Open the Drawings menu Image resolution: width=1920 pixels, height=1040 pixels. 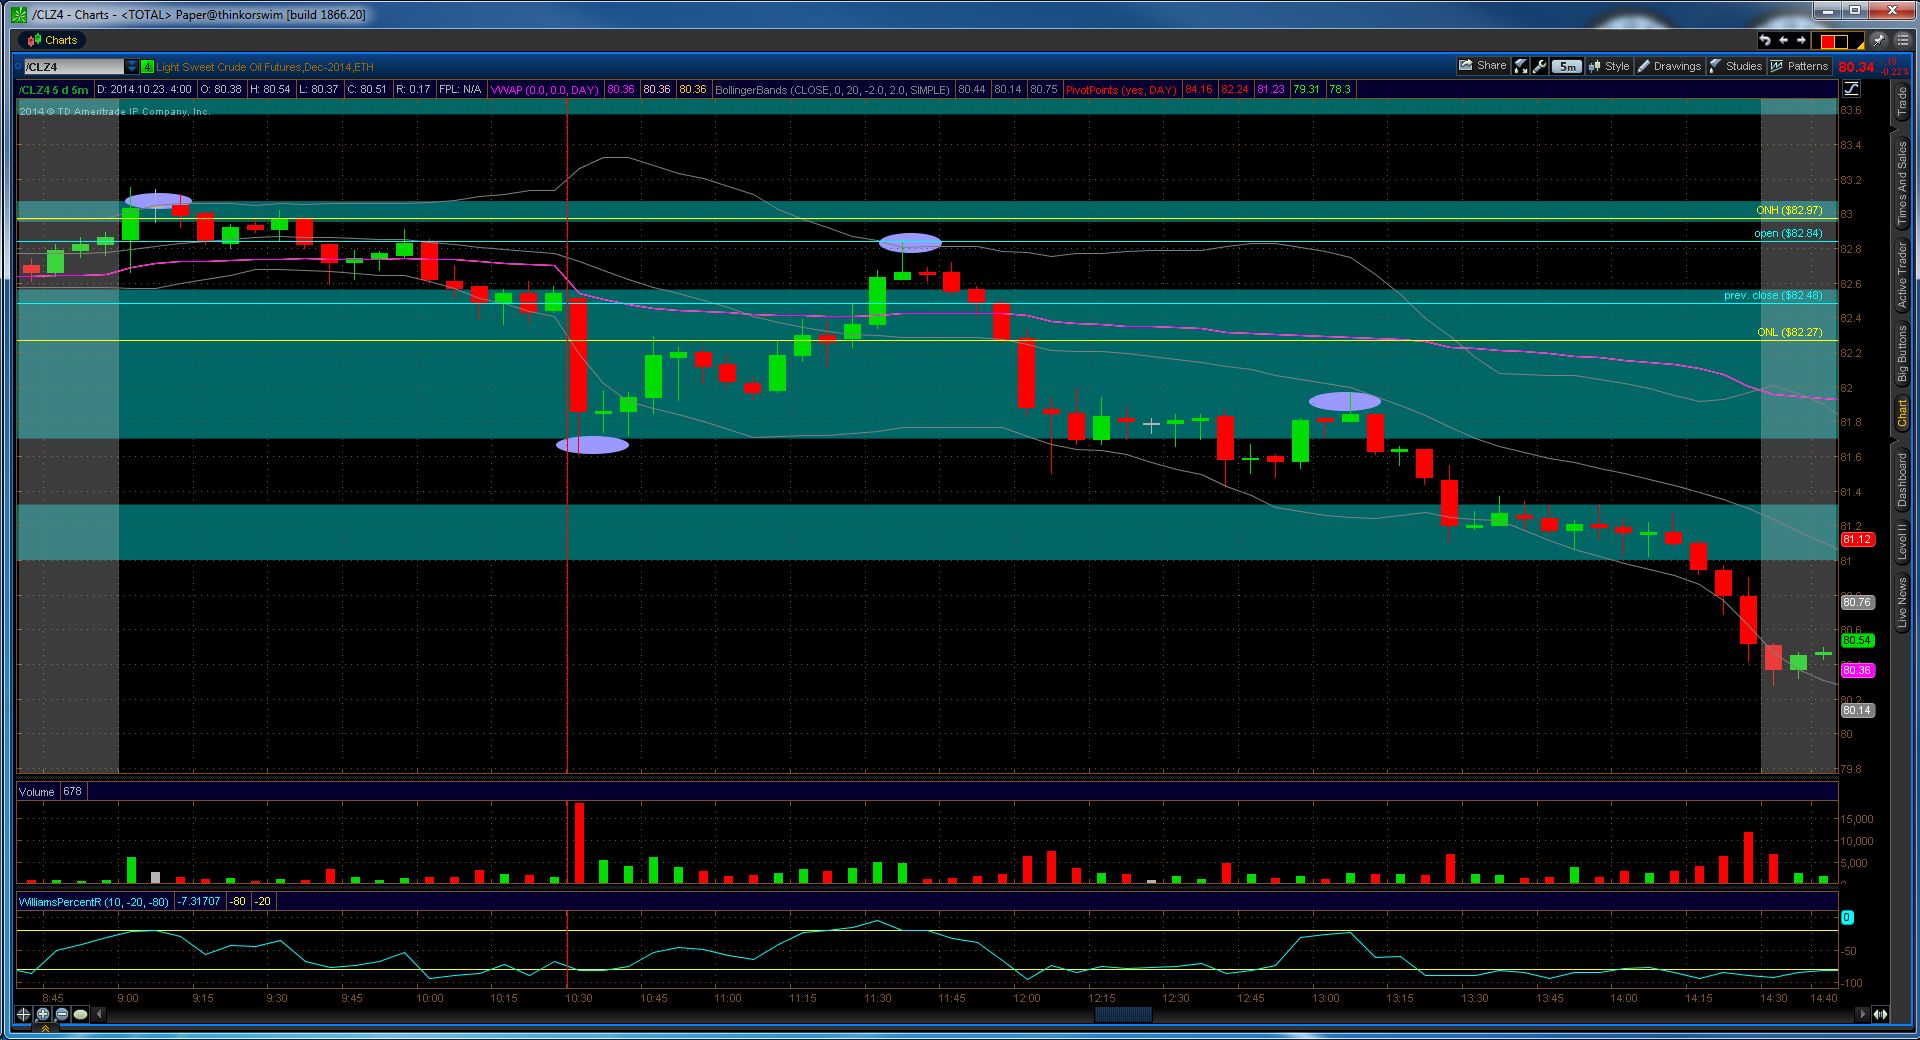point(1669,66)
